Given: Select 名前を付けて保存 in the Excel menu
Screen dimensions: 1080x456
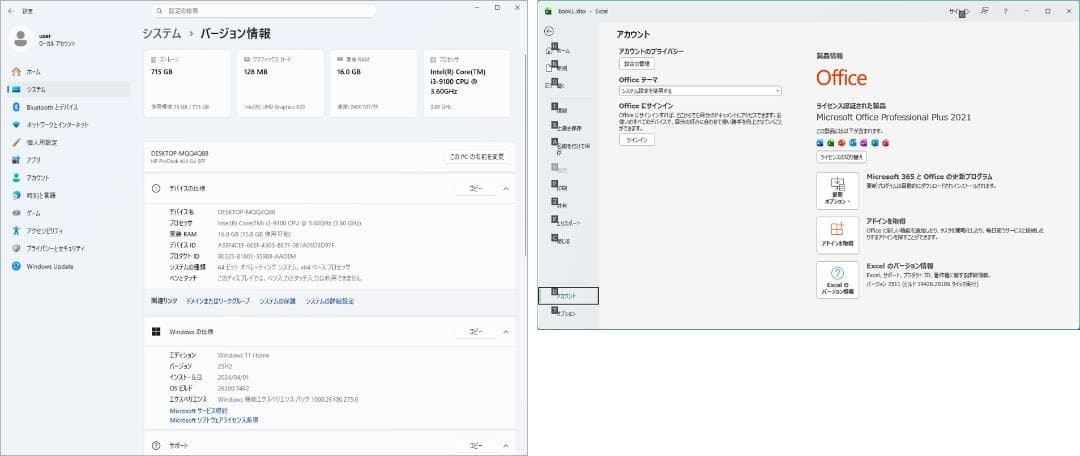Looking at the screenshot, I should tap(568, 147).
